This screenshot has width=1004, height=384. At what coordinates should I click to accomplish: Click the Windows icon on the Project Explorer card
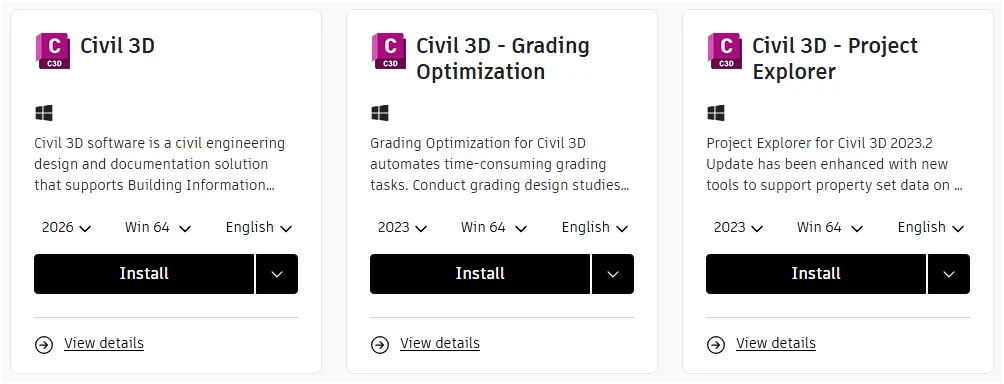[x=716, y=113]
